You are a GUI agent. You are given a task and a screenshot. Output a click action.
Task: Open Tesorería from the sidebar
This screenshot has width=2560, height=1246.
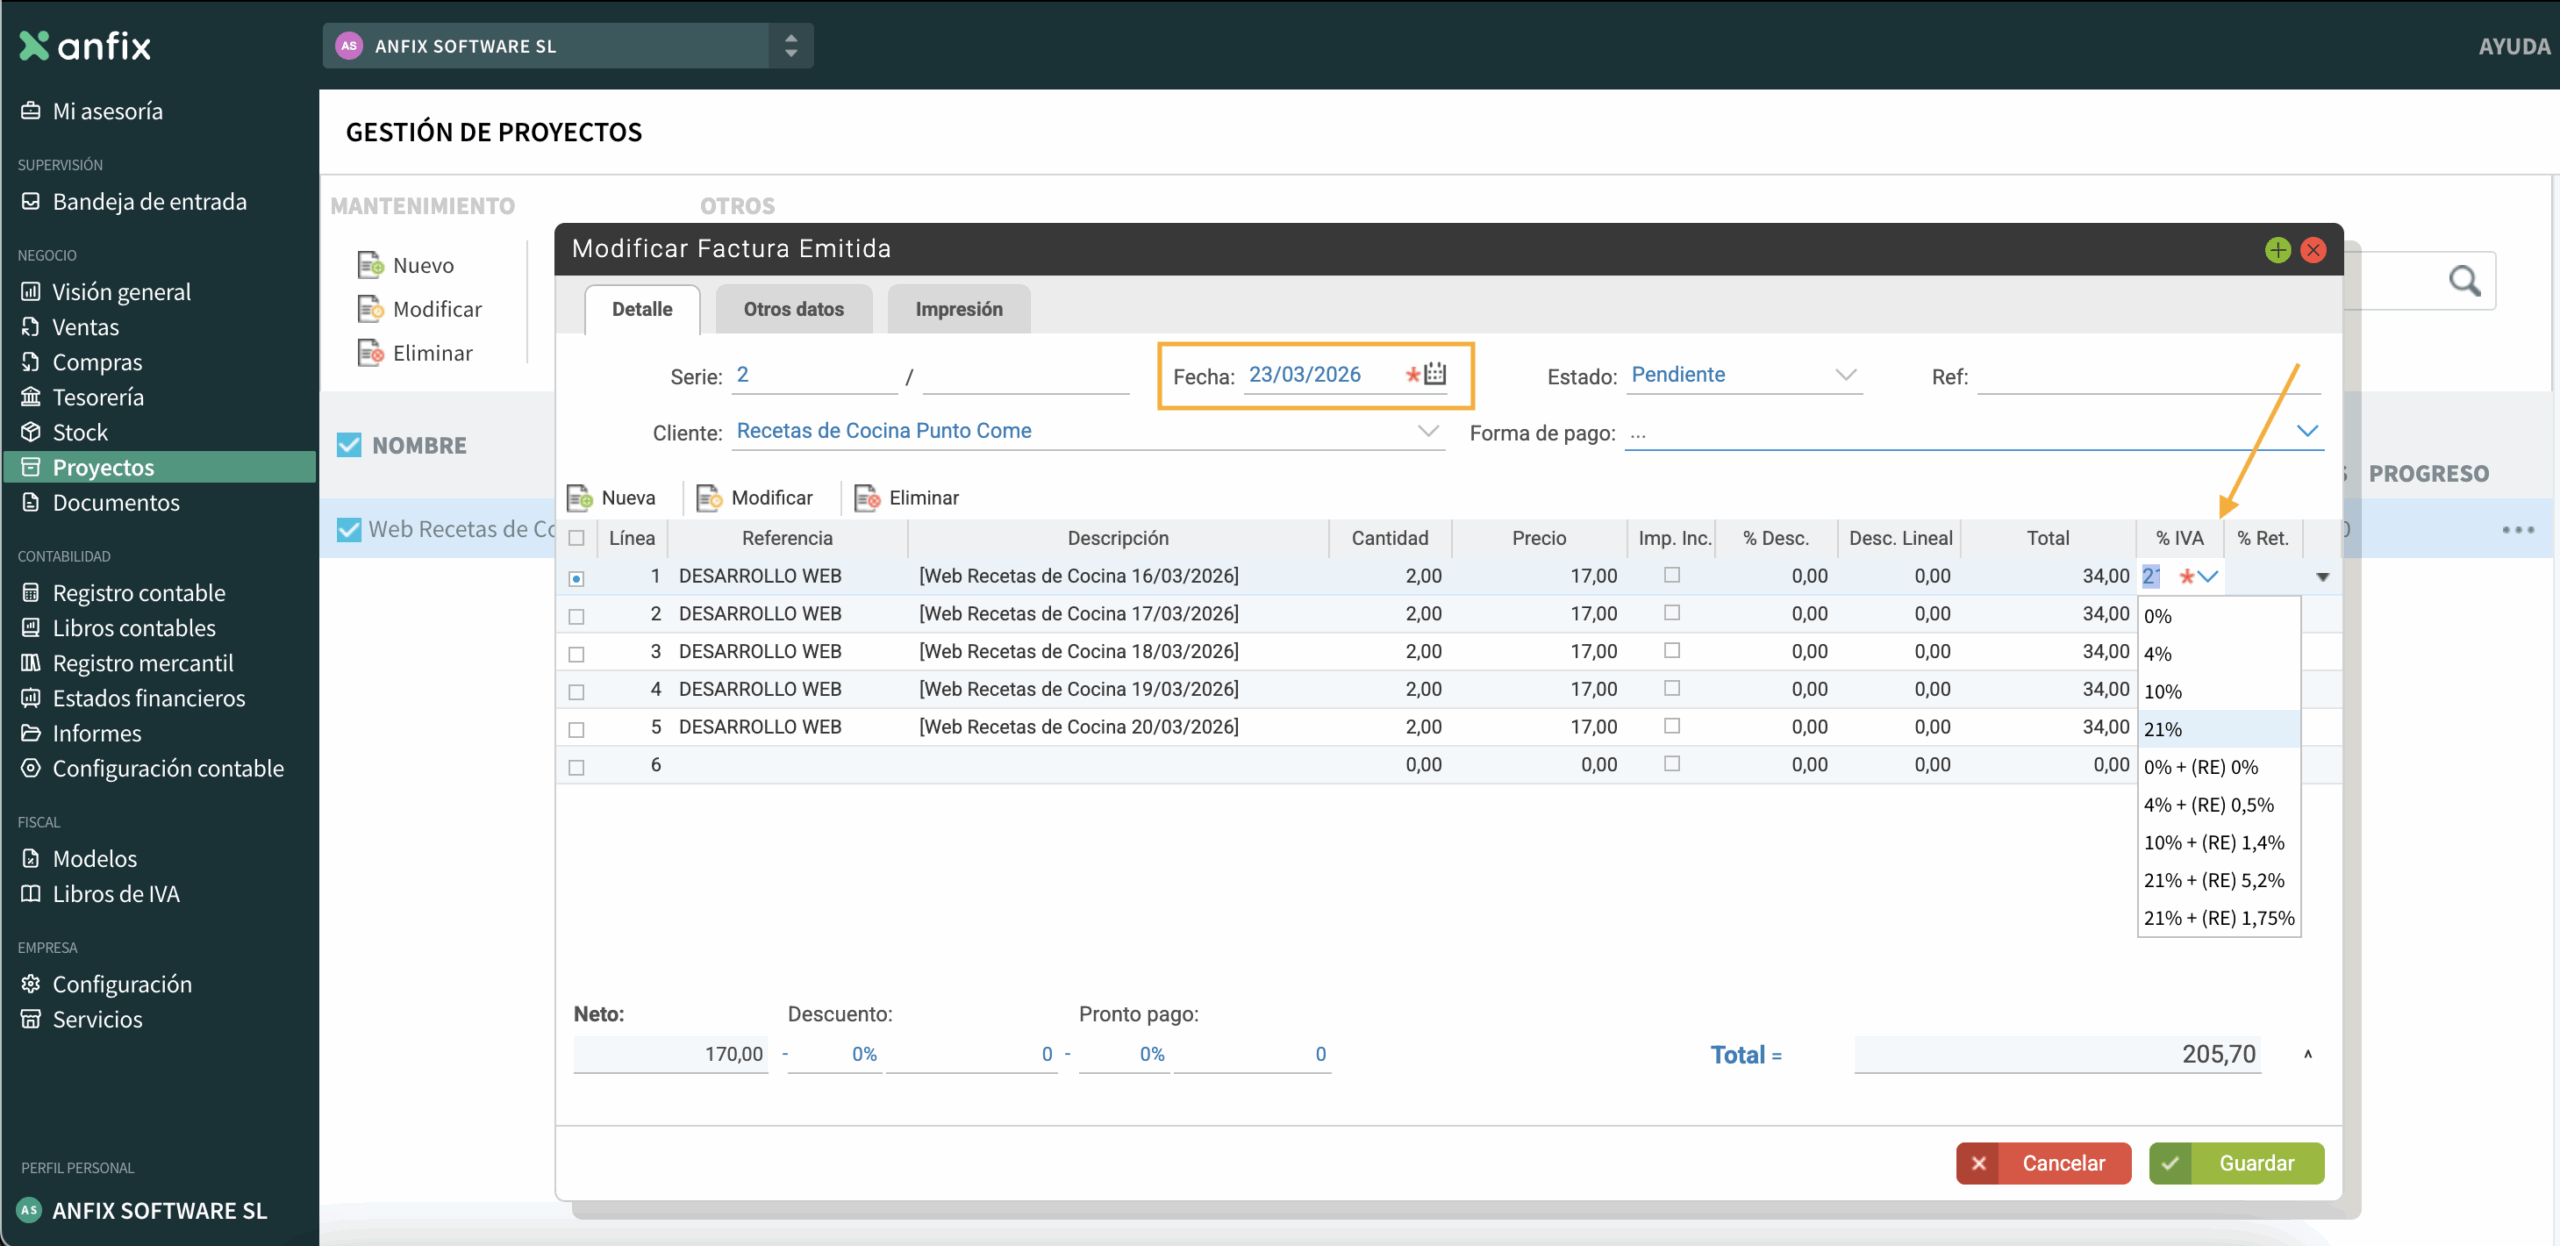(x=98, y=397)
